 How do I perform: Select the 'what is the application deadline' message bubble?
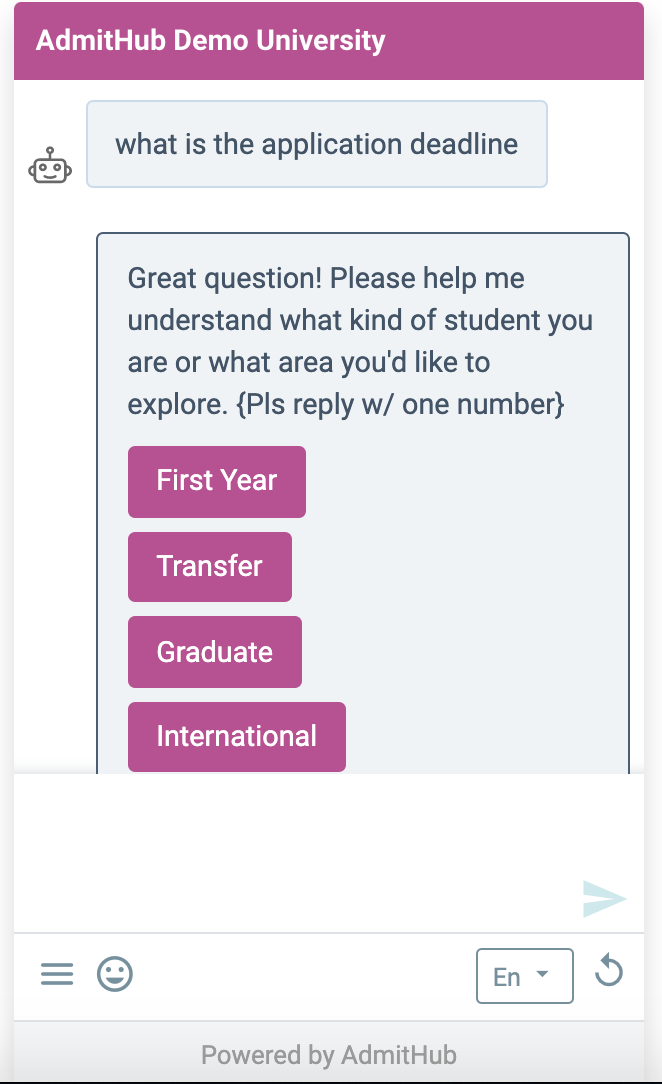tap(317, 144)
